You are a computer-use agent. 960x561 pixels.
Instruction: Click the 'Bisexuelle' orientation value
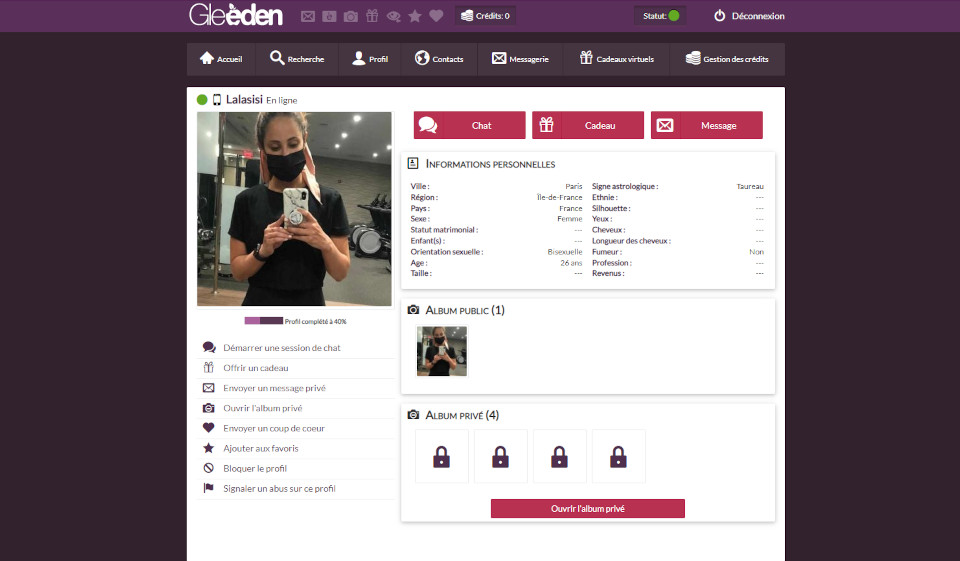click(x=564, y=252)
